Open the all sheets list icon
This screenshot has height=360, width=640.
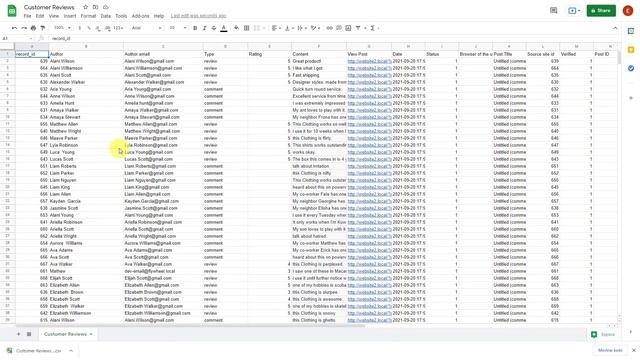click(x=29, y=334)
